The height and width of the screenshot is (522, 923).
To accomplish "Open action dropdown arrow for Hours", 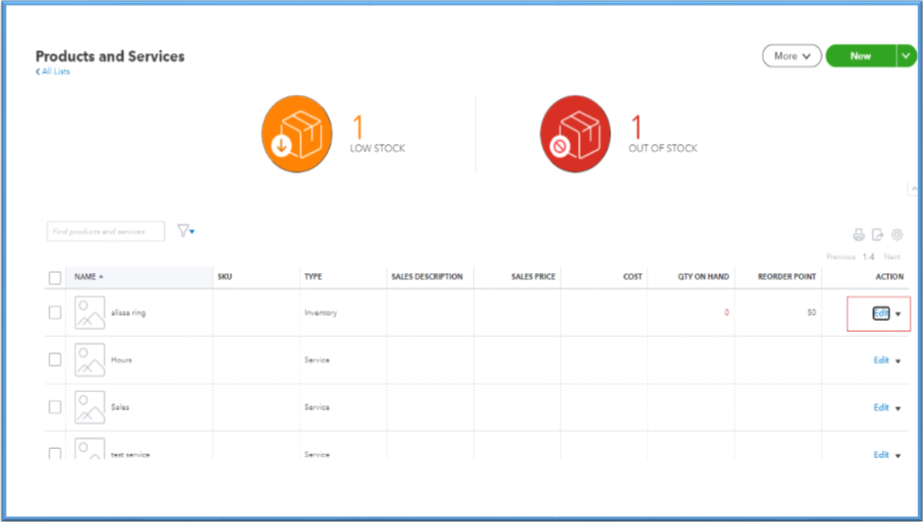I will point(898,361).
